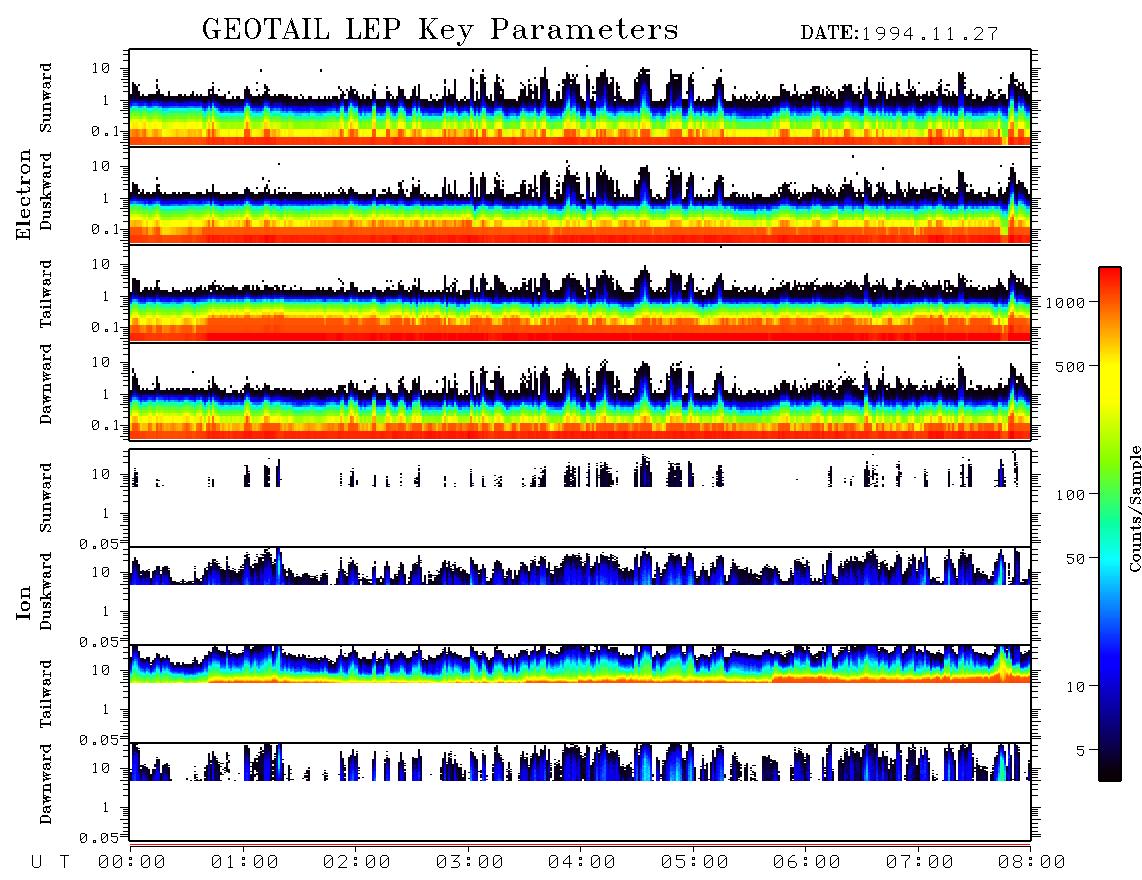The width and height of the screenshot is (1142, 880).
Task: Click the Electron Tailward spectrogram panel
Action: [x=580, y=294]
